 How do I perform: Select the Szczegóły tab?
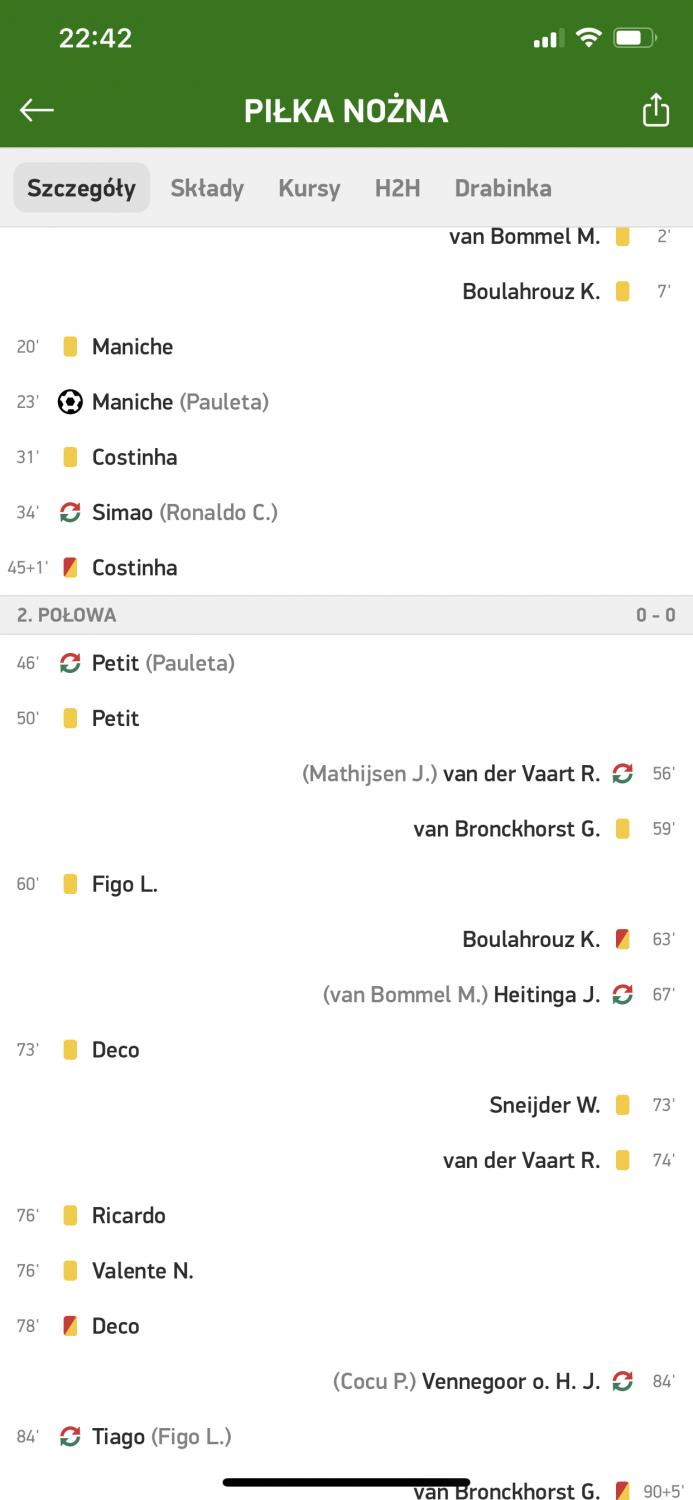pyautogui.click(x=82, y=188)
